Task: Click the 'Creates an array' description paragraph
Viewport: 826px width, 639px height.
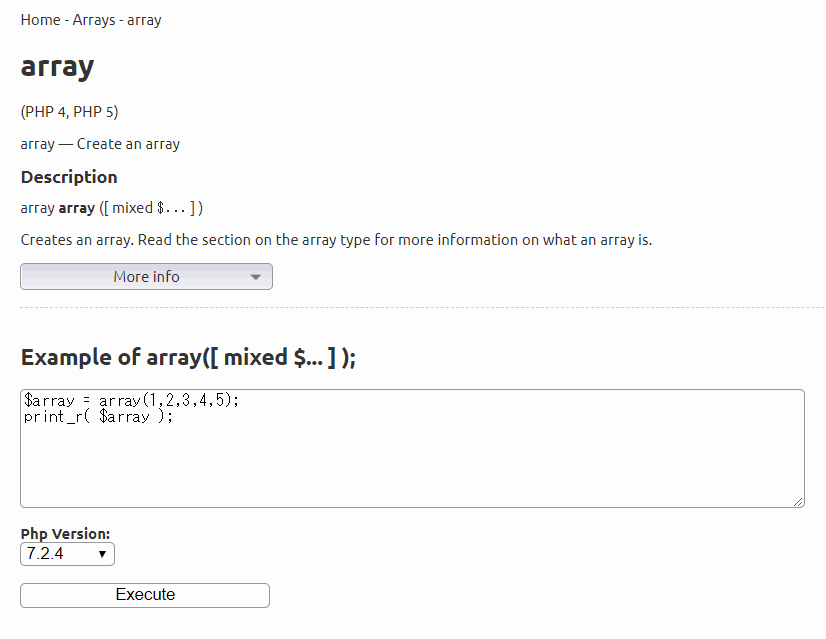Action: click(x=336, y=240)
